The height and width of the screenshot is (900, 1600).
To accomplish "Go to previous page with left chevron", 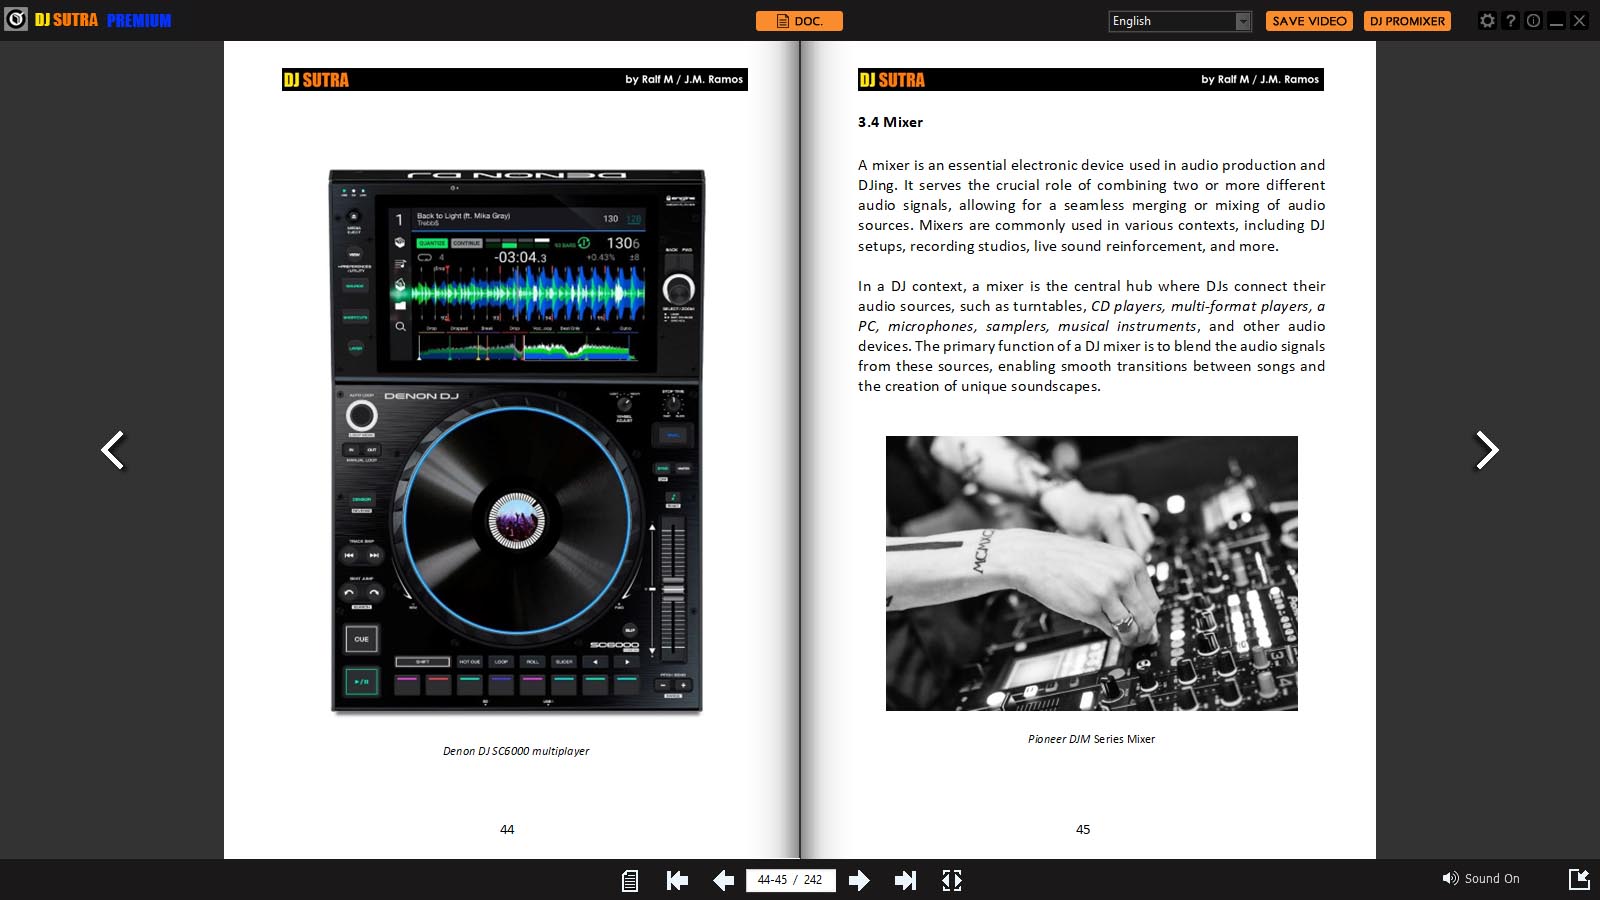I will (x=113, y=450).
